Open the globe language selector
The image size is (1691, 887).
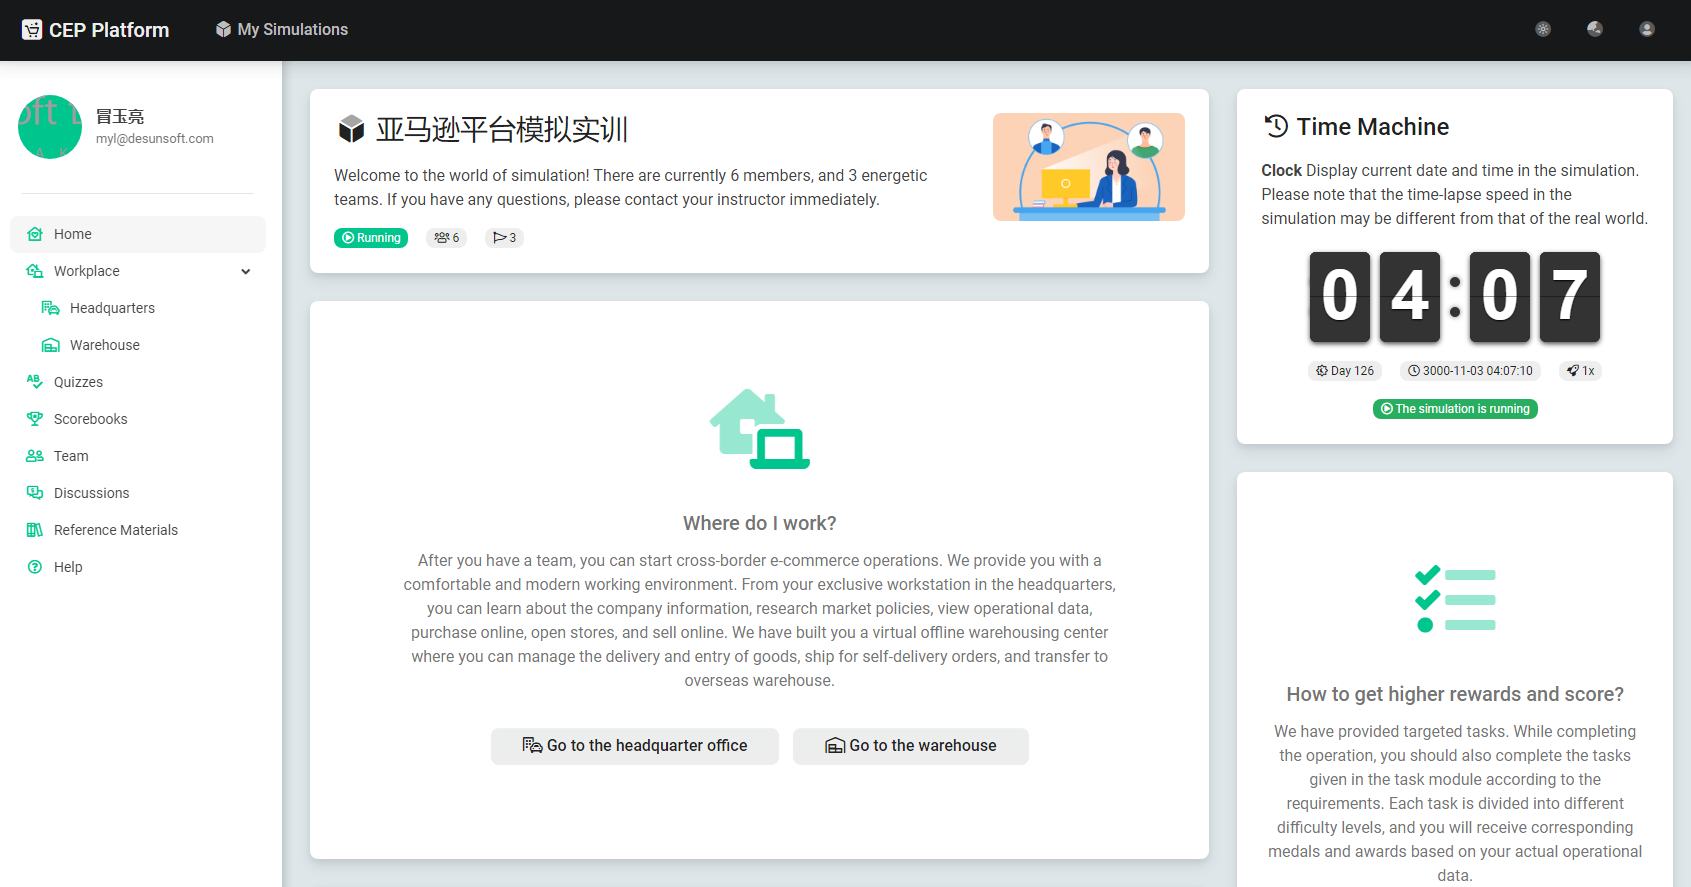coord(1595,29)
